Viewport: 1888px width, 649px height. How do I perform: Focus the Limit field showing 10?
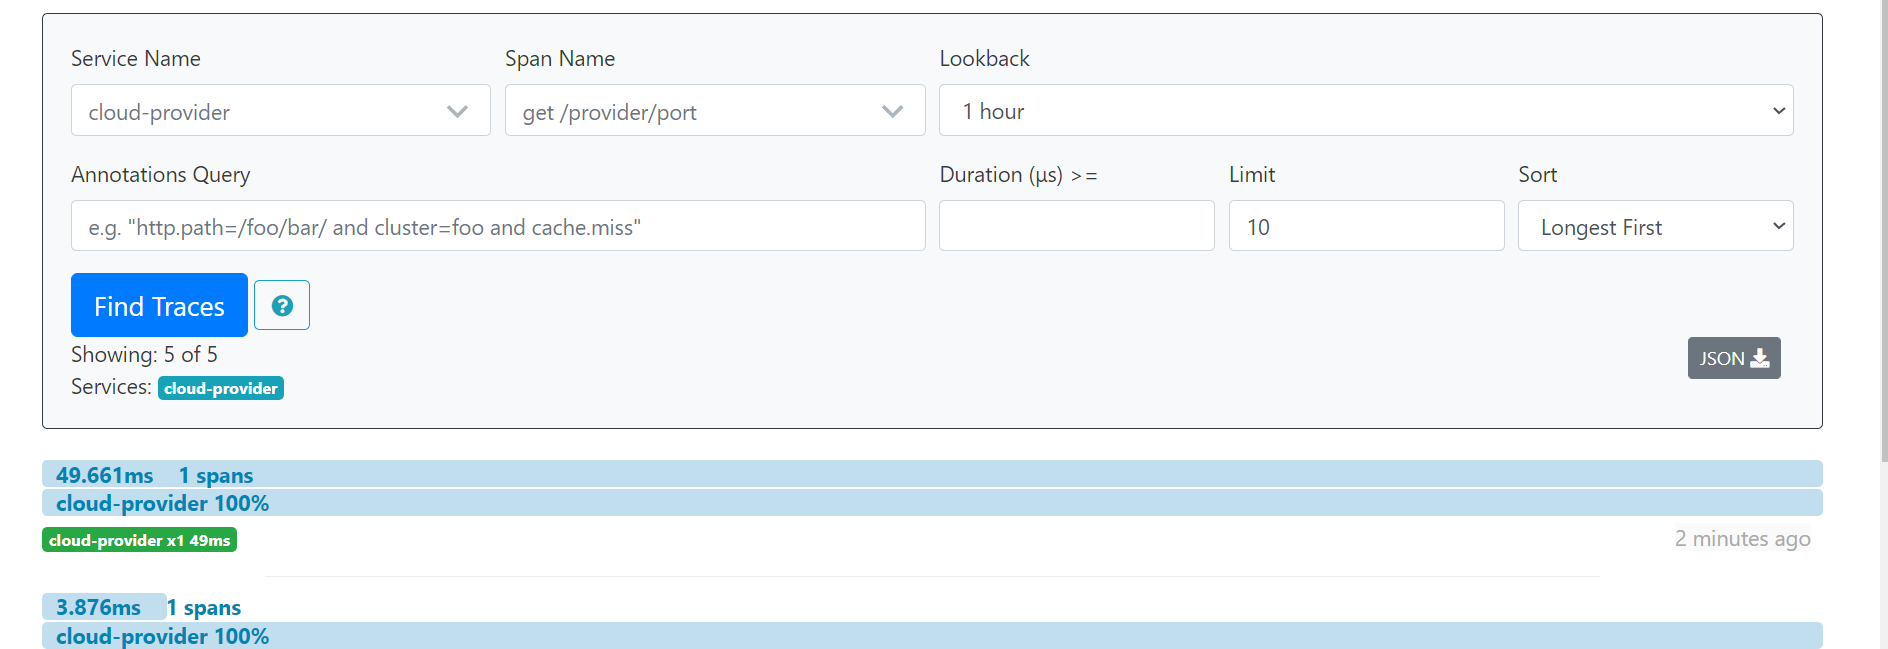tap(1366, 226)
